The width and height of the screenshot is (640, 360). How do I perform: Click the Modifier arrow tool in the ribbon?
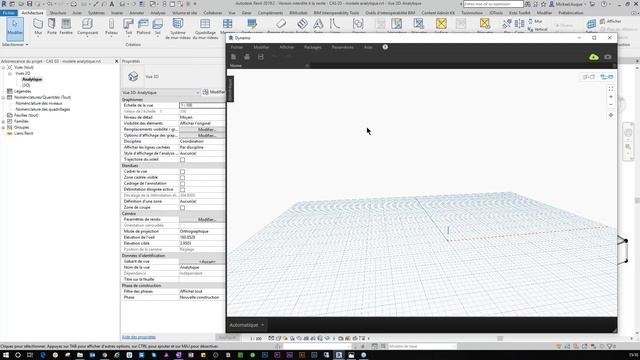coord(15,28)
